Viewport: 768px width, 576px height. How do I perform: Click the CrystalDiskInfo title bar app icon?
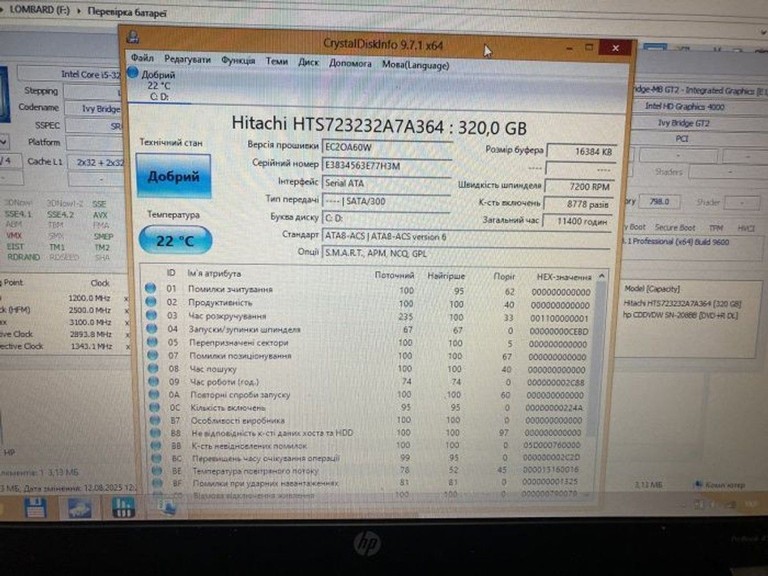coord(133,37)
